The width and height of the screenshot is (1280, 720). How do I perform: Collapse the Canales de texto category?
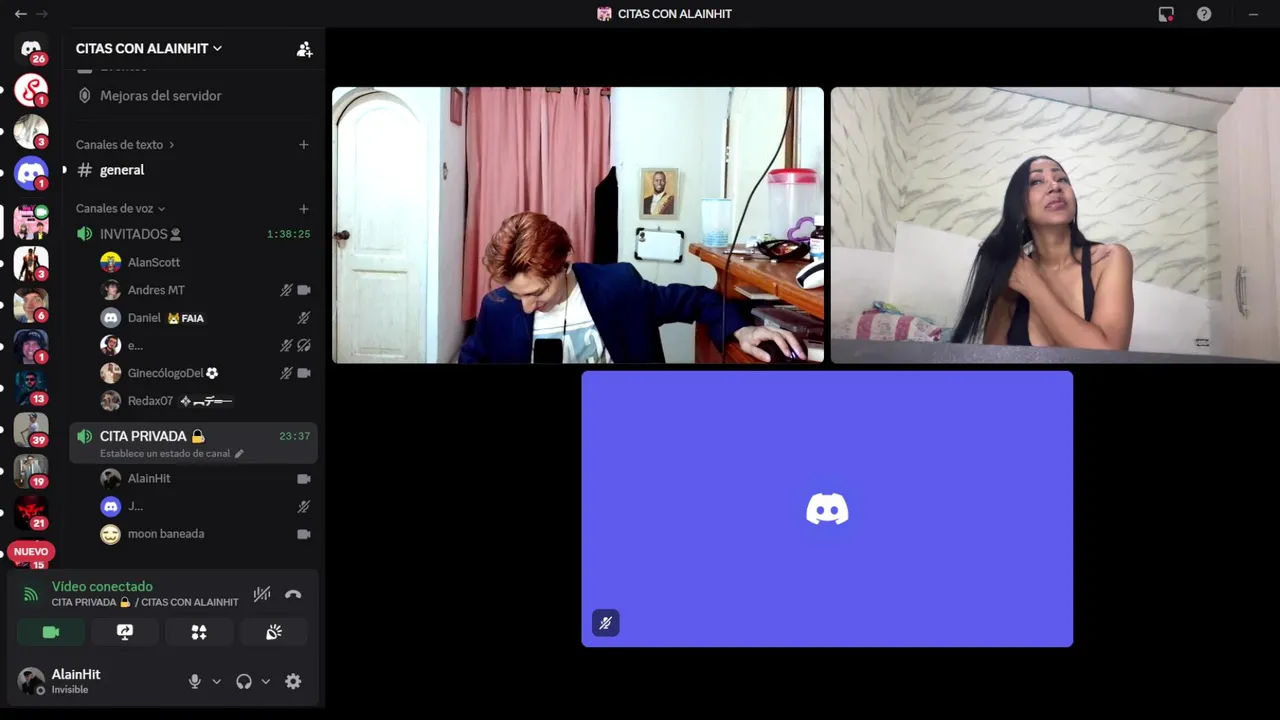point(125,145)
